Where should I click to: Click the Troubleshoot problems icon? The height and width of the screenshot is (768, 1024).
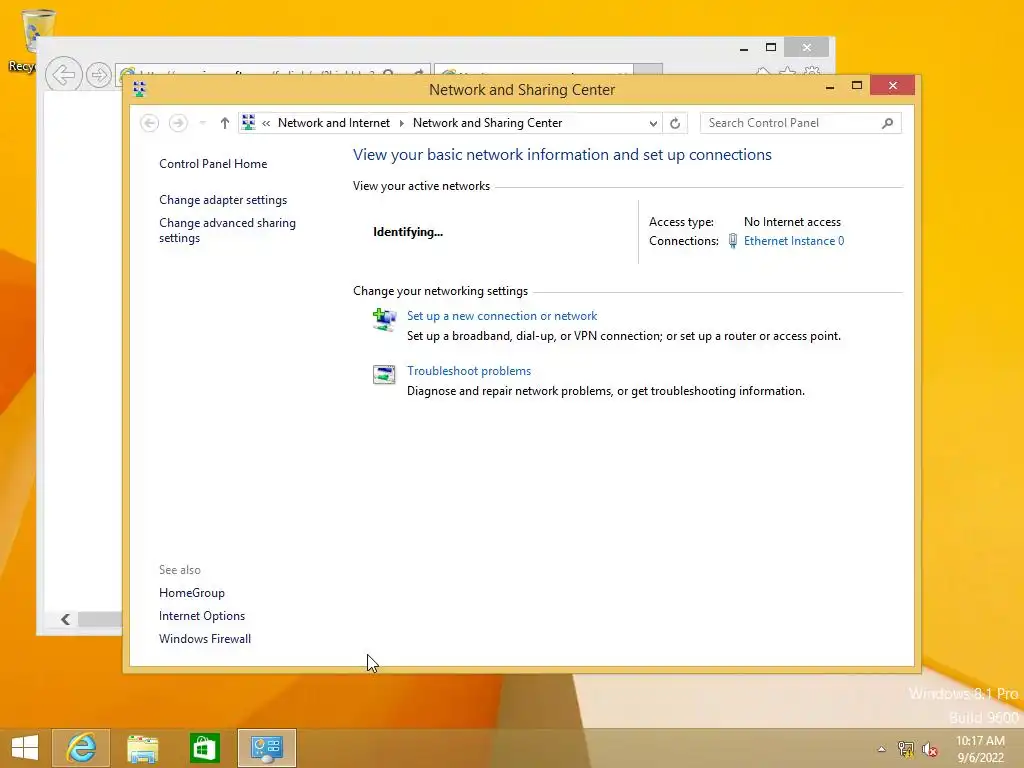(x=384, y=374)
